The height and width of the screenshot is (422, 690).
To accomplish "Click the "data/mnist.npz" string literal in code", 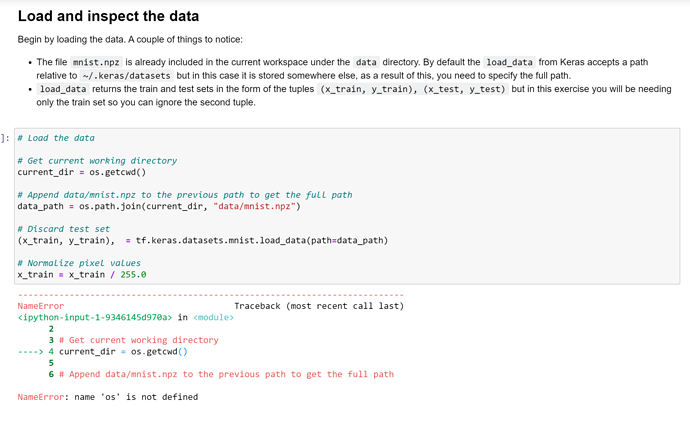I will 241,206.
